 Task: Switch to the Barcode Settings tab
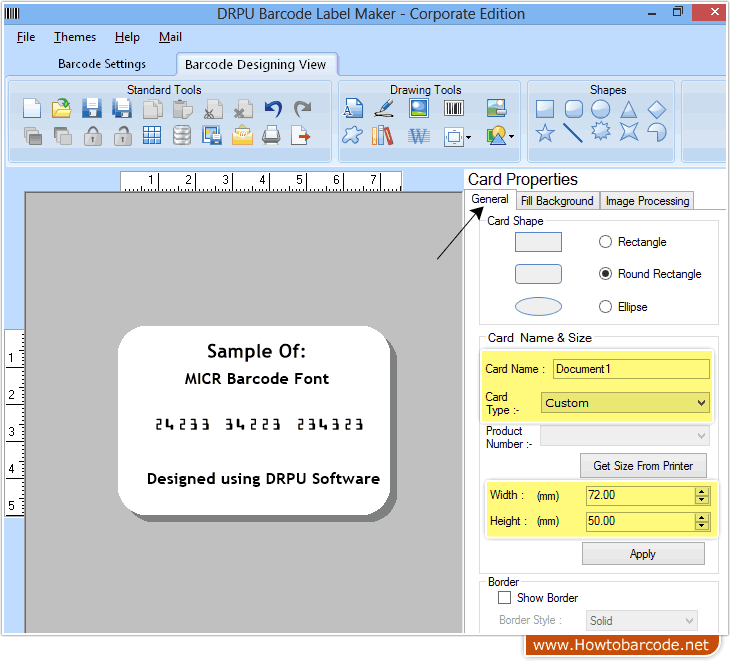(x=101, y=64)
